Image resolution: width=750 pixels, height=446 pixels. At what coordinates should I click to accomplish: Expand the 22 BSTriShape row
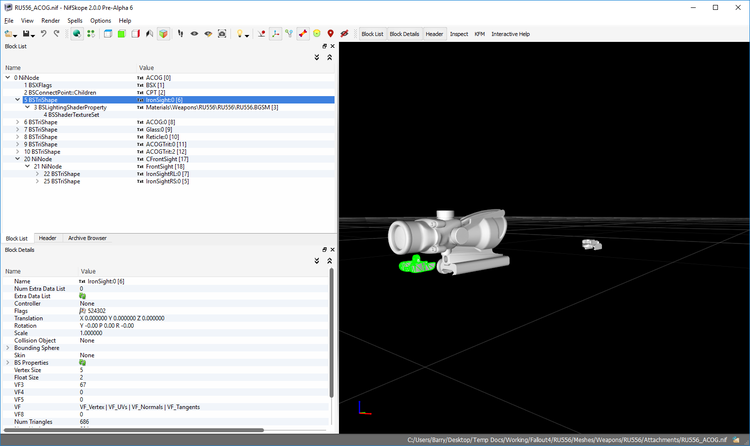37,174
